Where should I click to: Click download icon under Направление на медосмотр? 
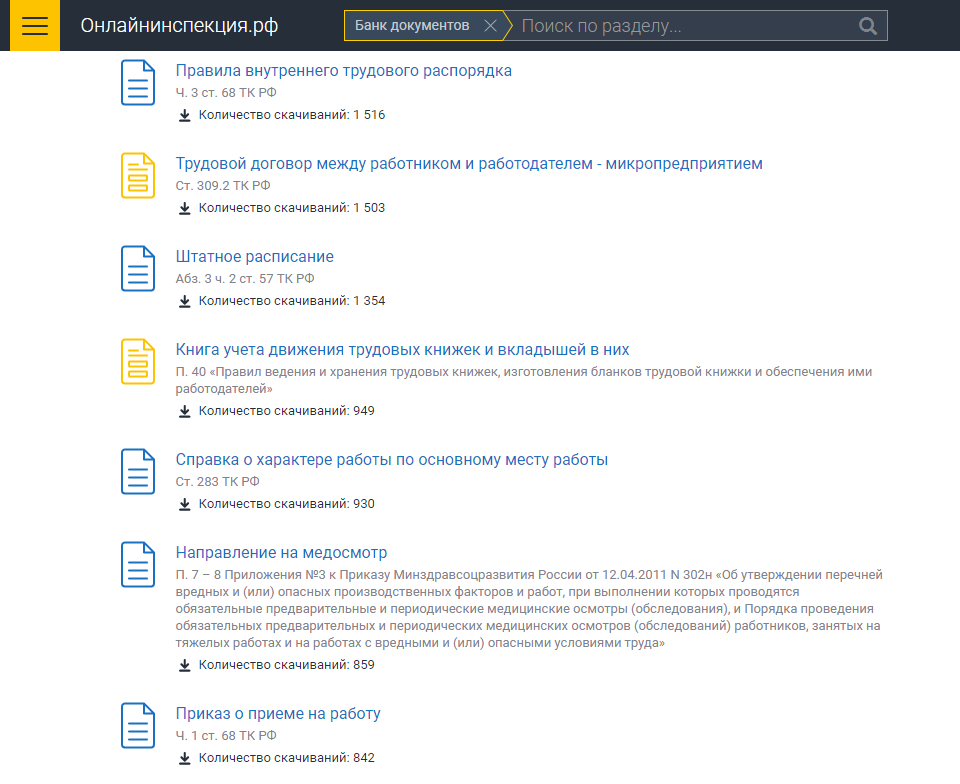click(x=184, y=665)
